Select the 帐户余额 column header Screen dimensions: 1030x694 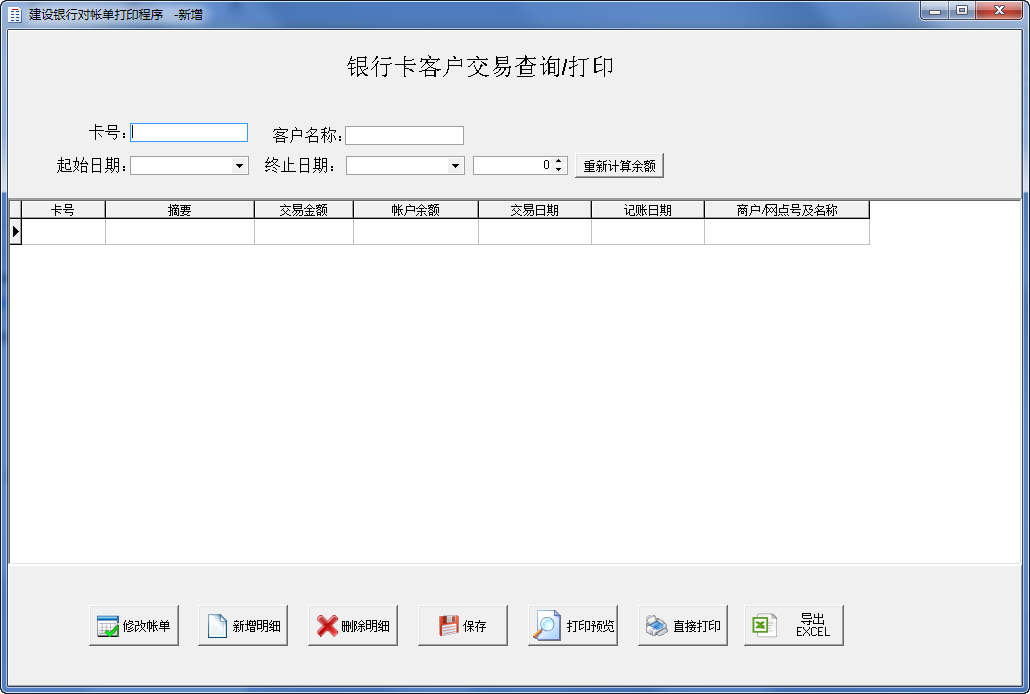click(x=416, y=210)
